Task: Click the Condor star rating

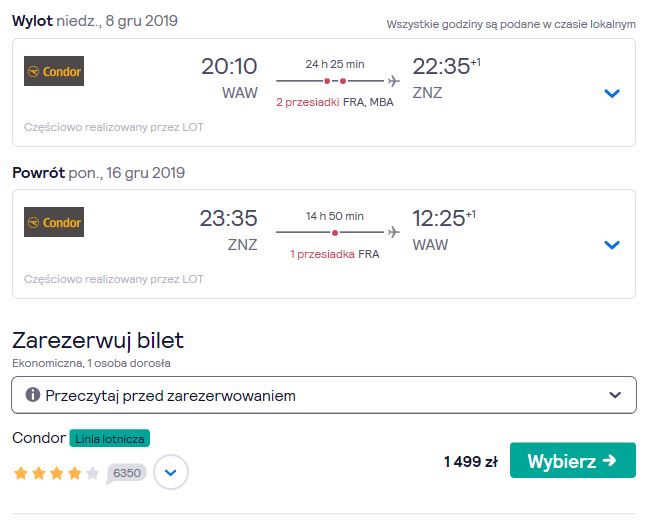Action: click(56, 473)
